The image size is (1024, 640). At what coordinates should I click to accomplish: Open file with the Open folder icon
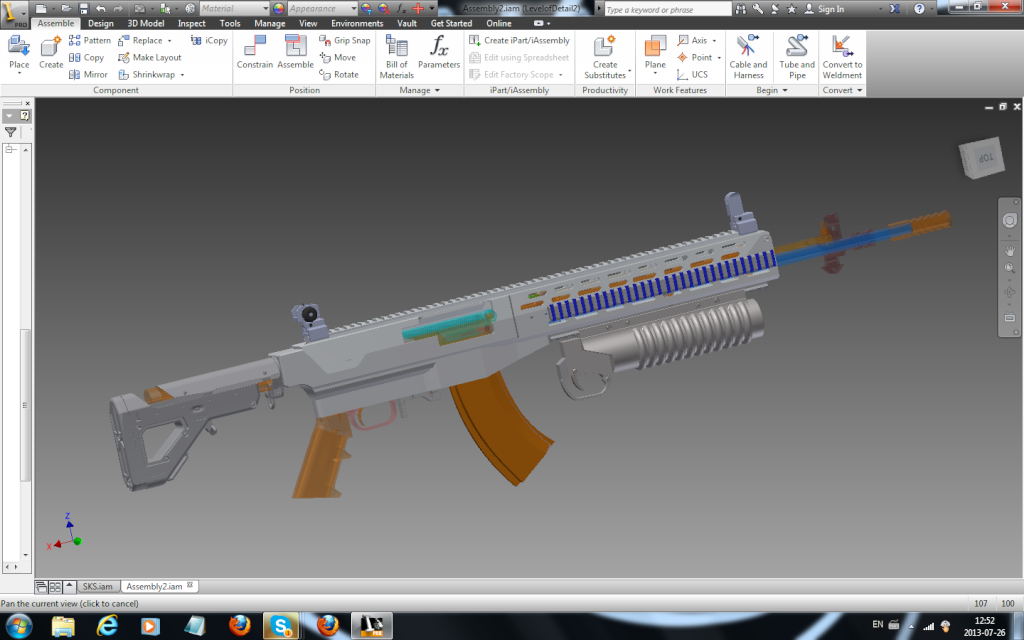[66, 8]
